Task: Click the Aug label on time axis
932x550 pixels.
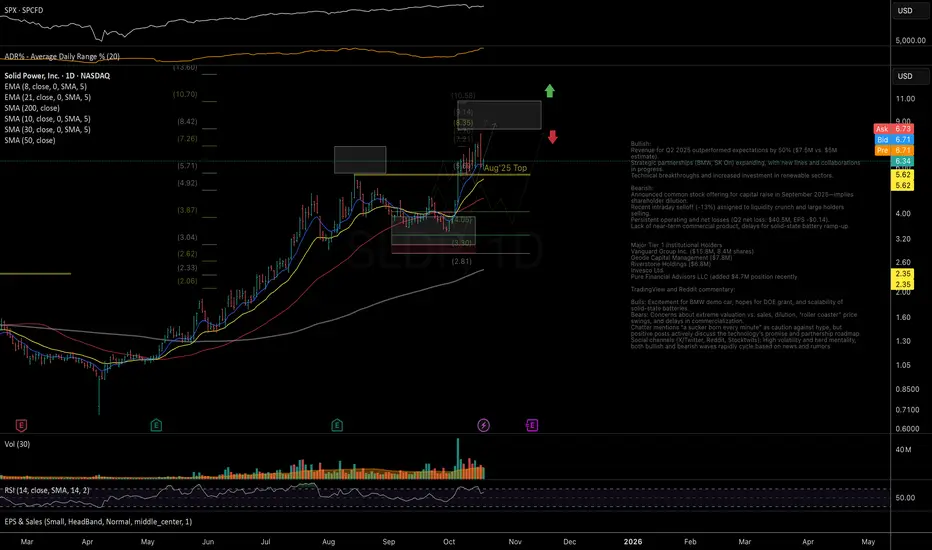Action: point(328,542)
